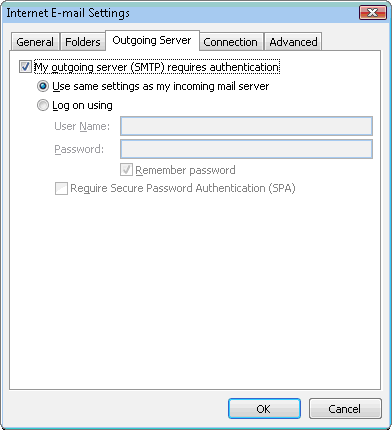Enable Require Secure Password Authentication (SPA) checkbox
The height and width of the screenshot is (430, 392).
61,188
